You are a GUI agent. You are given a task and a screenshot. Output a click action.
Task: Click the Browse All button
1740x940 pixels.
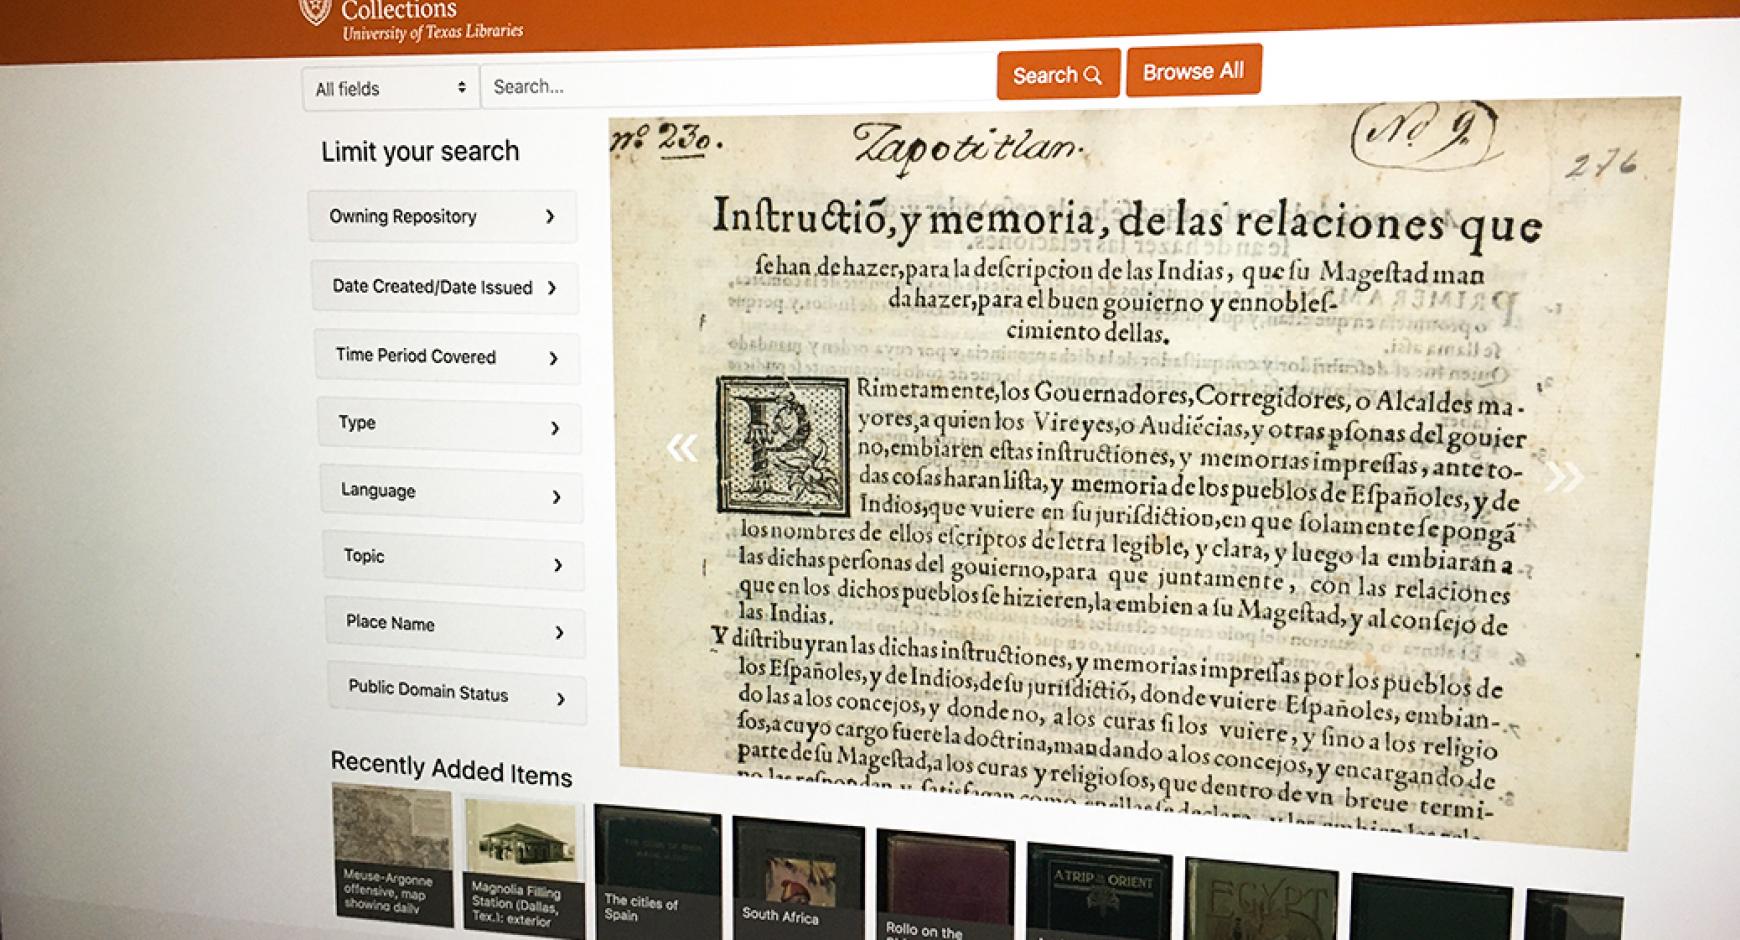[1193, 71]
